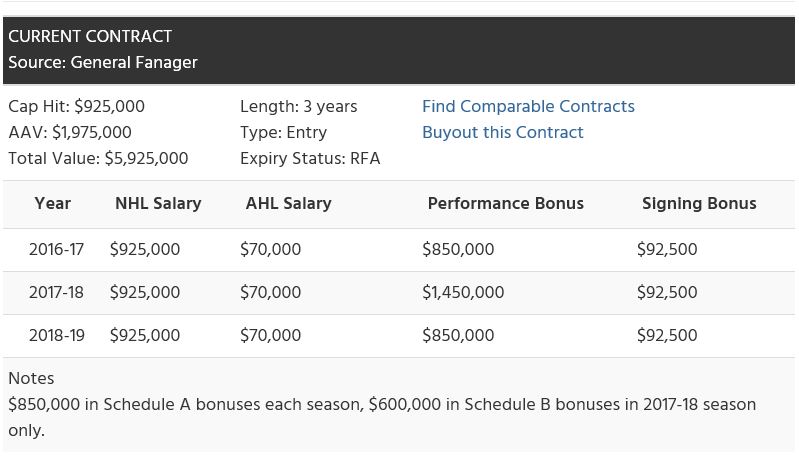Click the Type: Entry text
Screen dimensions: 799x457
(x=283, y=132)
